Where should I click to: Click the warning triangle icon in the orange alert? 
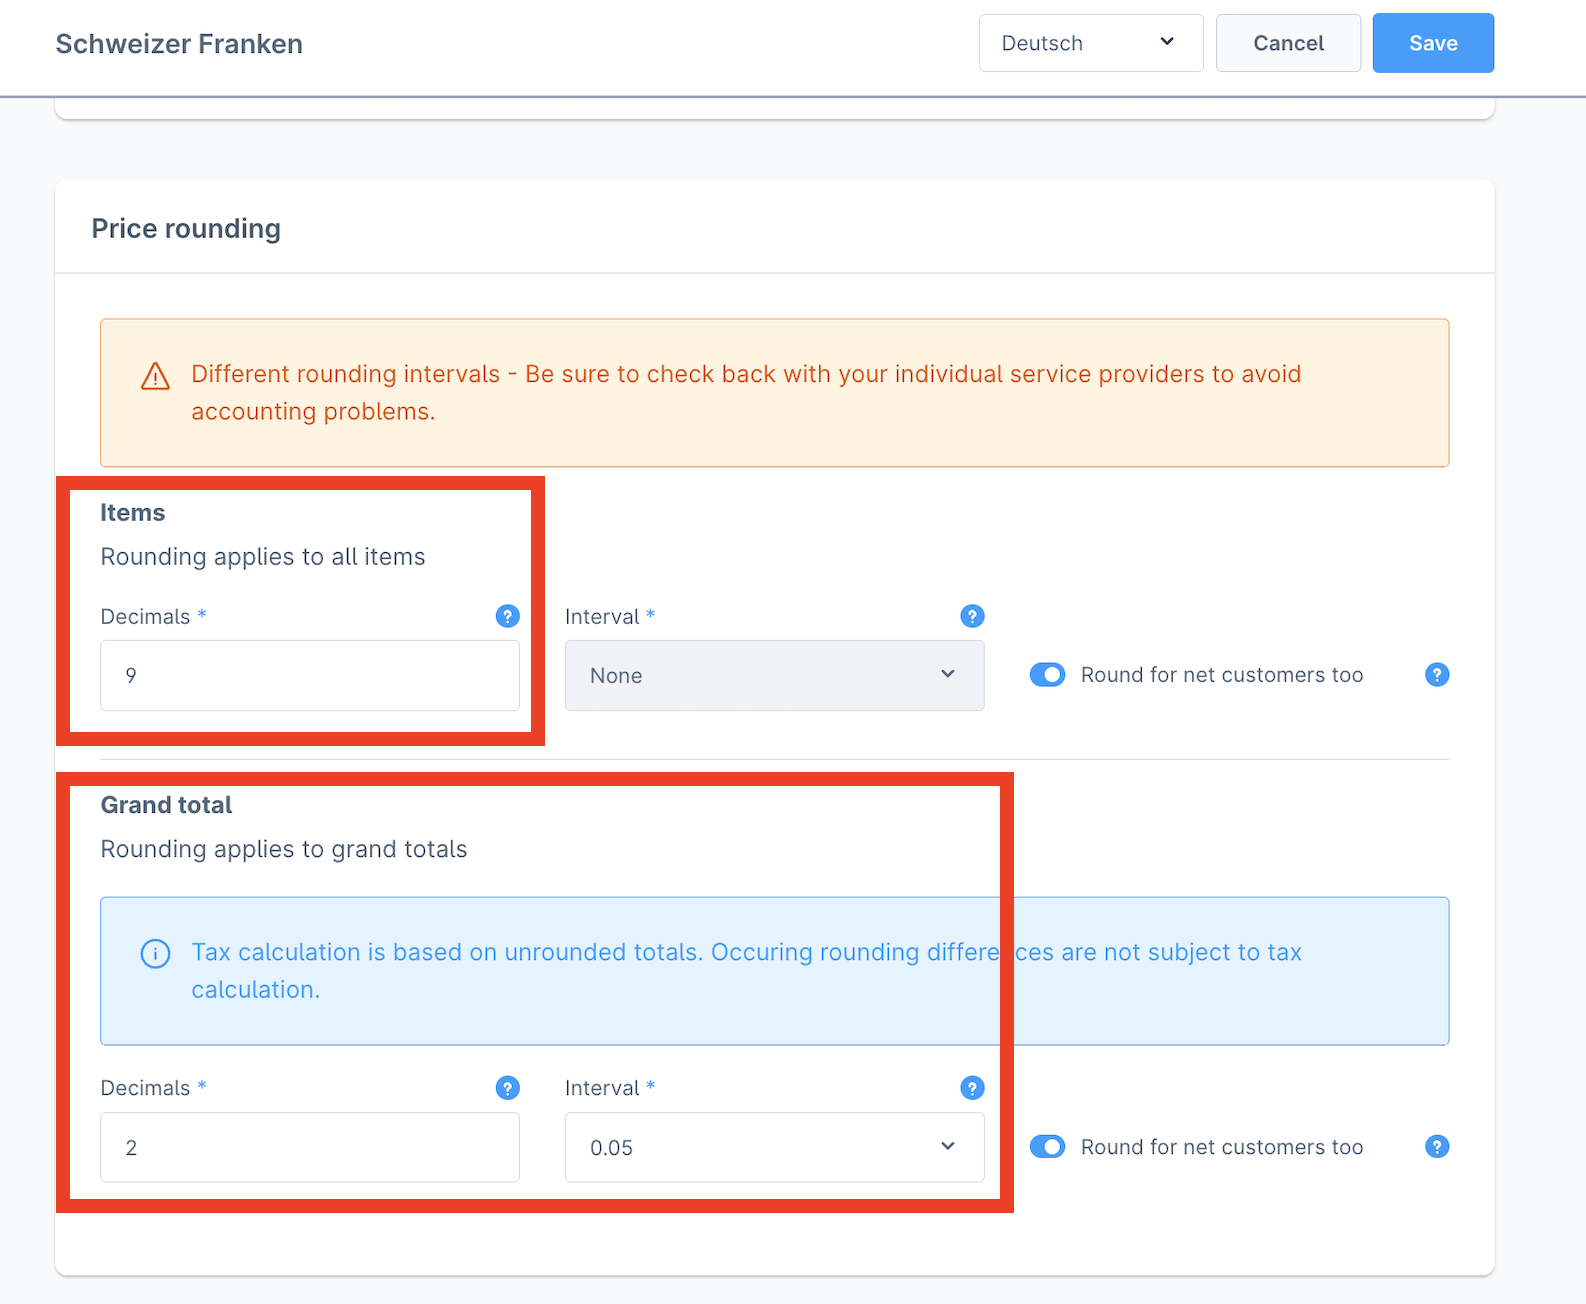tap(155, 376)
